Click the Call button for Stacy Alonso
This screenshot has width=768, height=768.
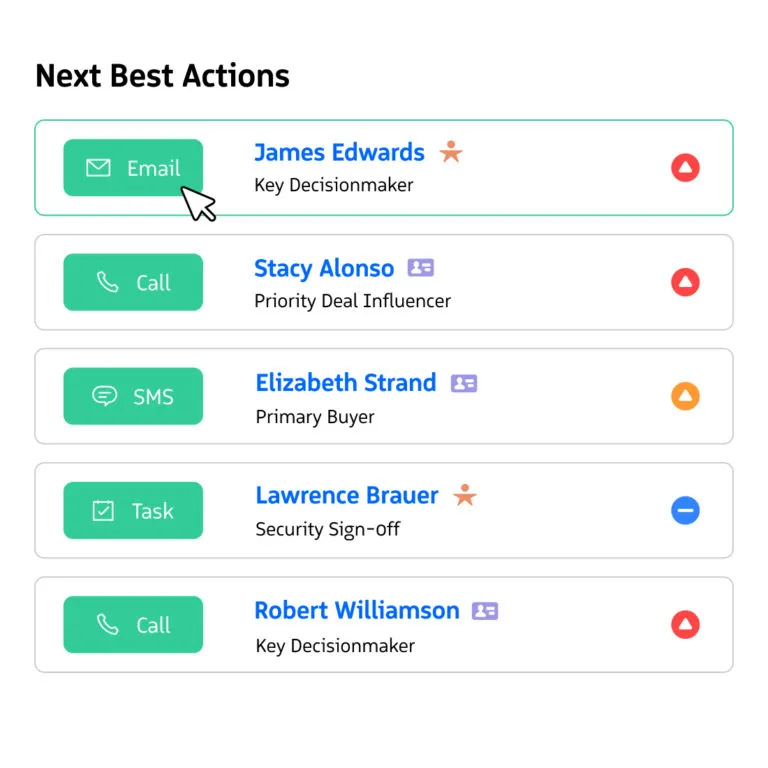pyautogui.click(x=133, y=282)
